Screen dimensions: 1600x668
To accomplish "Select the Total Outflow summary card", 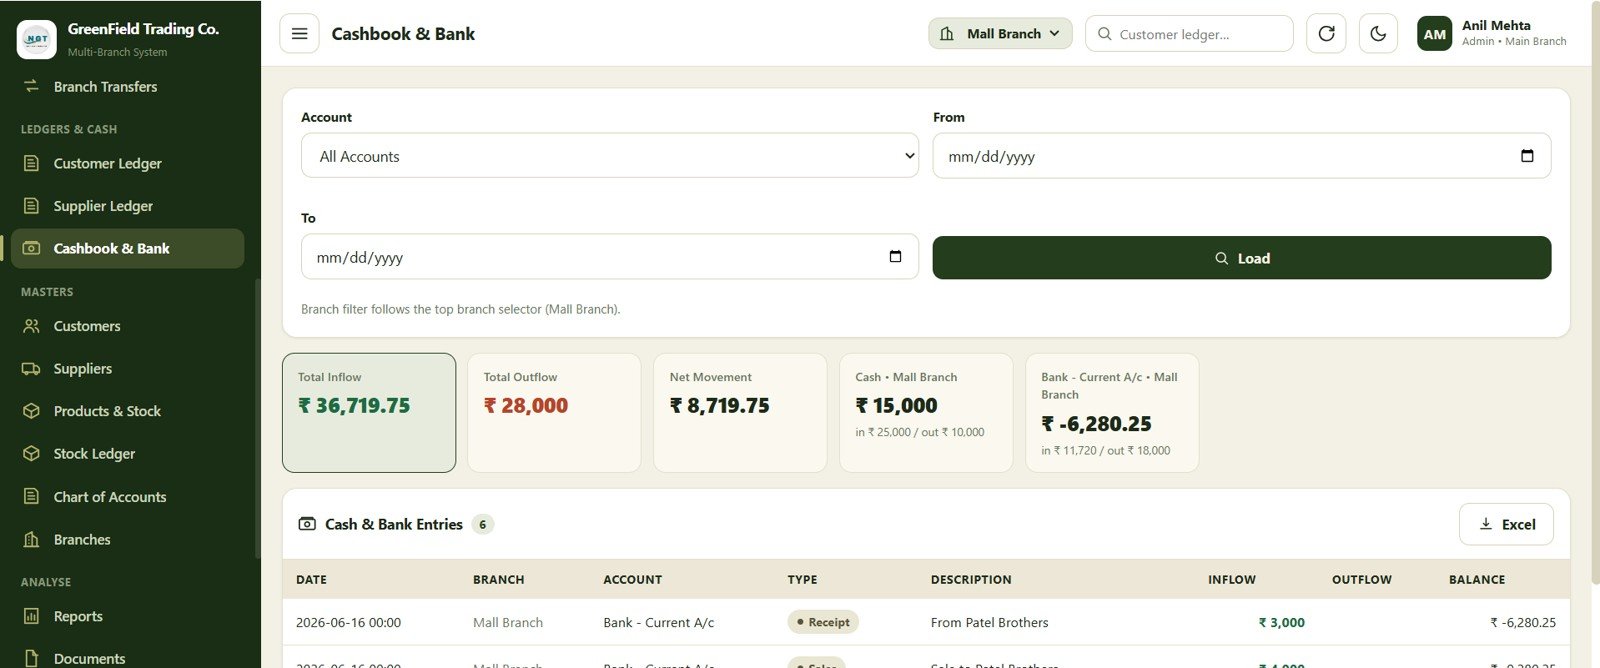I will coord(554,412).
